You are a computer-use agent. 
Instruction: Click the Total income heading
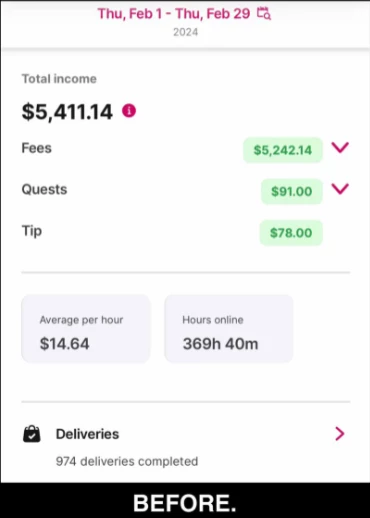59,79
